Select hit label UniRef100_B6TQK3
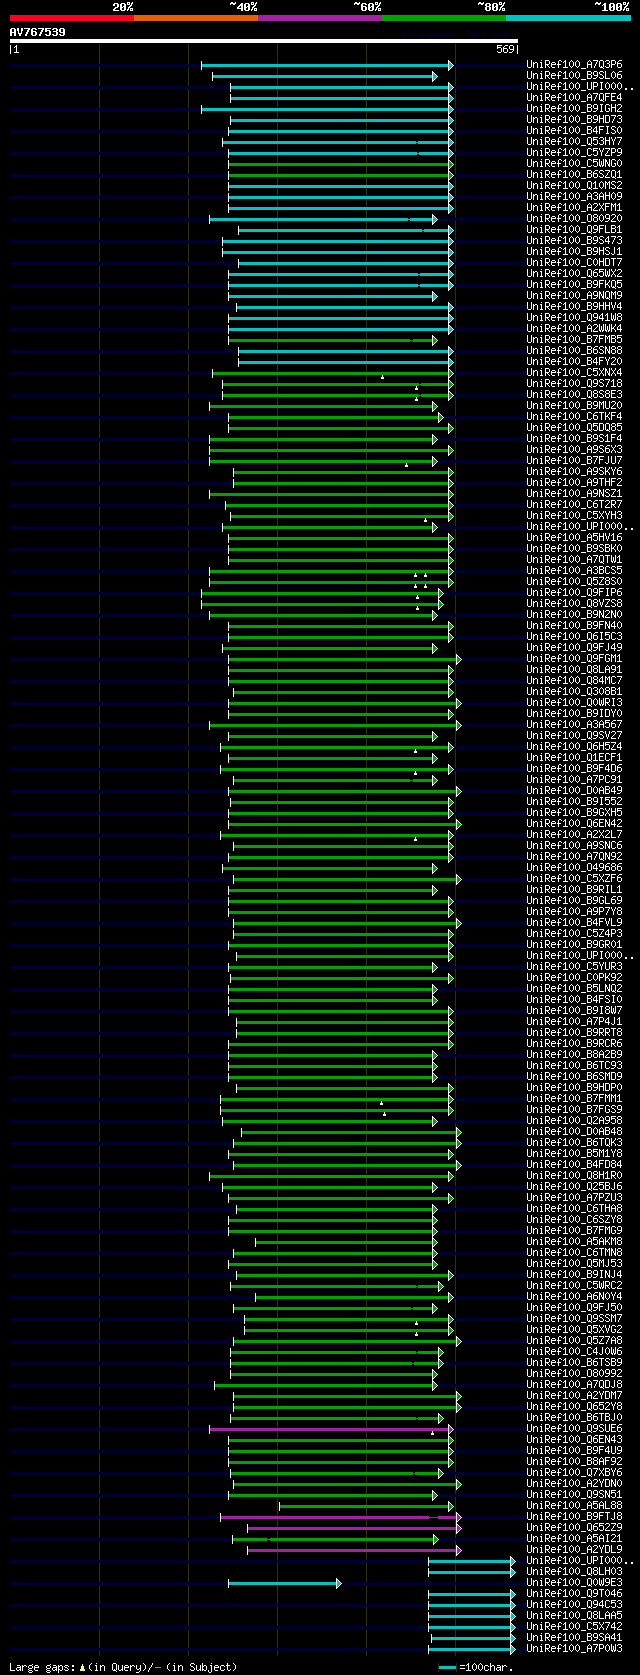Image resolution: width=640 pixels, height=1675 pixels. tap(574, 1143)
